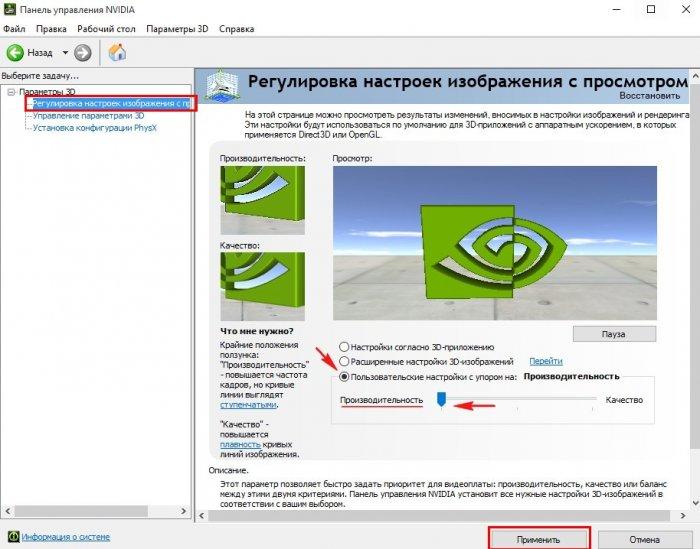This screenshot has width=700, height=549.
Task: Open the Back button history dropdown arrow
Action: [x=65, y=53]
